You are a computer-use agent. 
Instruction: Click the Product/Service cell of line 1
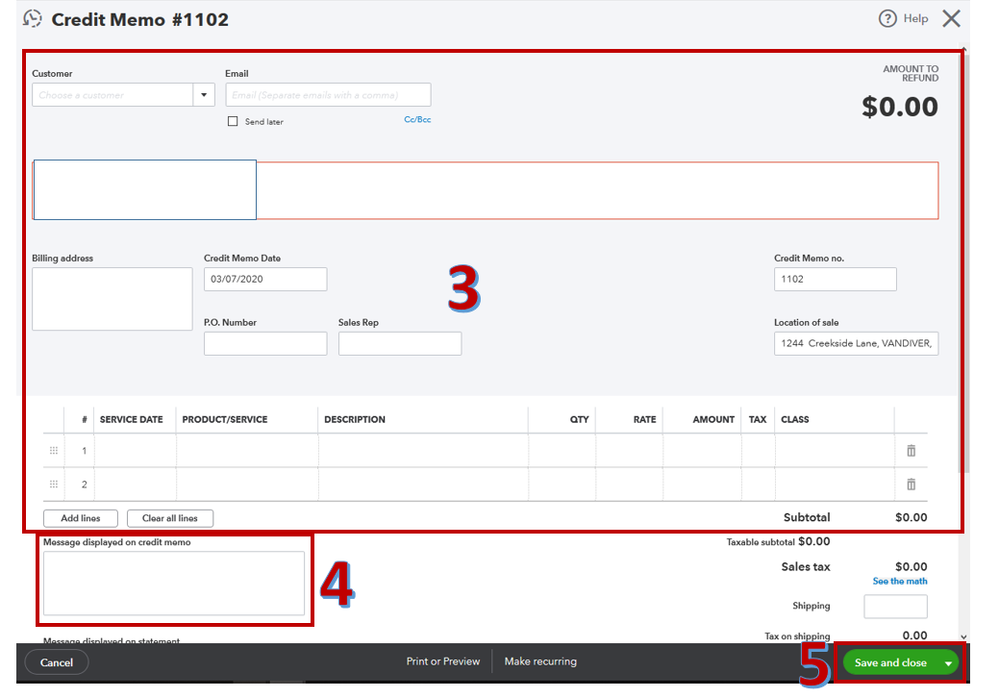click(247, 451)
